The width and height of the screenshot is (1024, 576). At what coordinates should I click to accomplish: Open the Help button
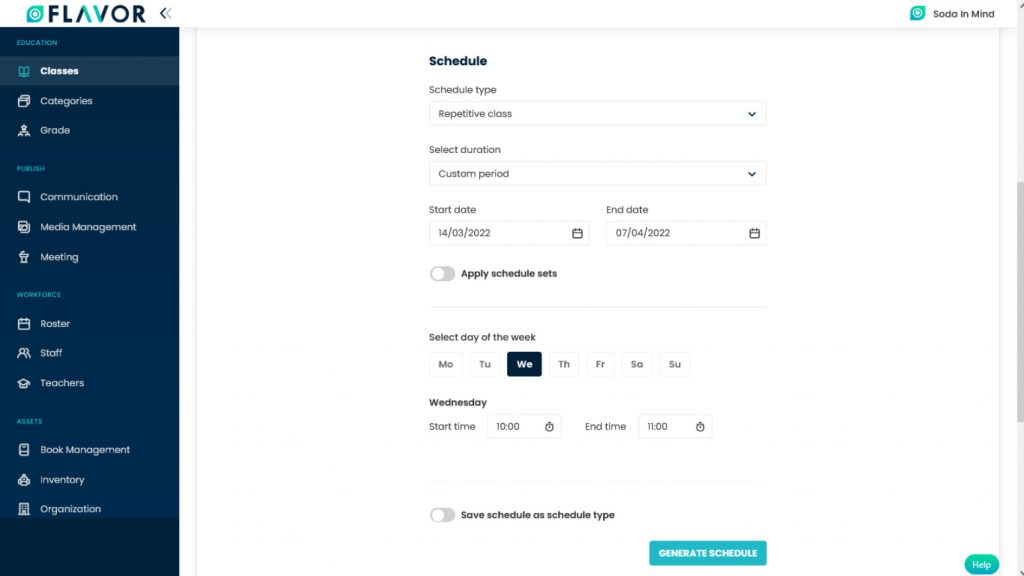click(x=982, y=564)
